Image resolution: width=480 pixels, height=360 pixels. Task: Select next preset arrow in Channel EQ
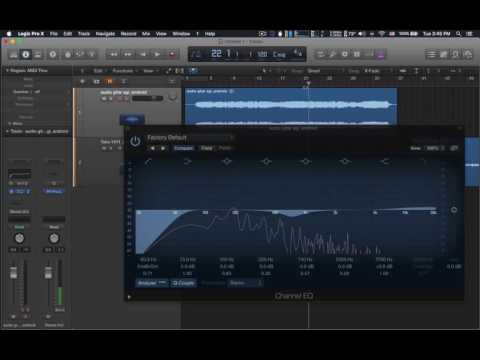click(x=163, y=148)
